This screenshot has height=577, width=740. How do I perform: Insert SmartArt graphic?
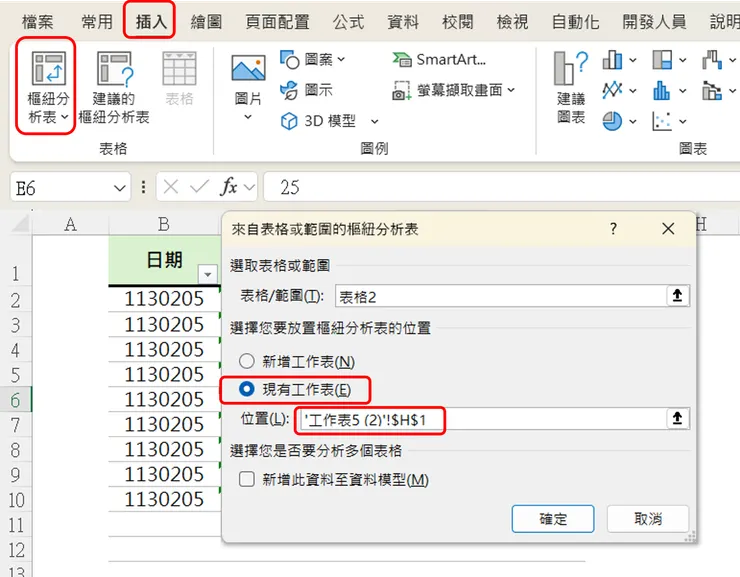click(x=439, y=59)
